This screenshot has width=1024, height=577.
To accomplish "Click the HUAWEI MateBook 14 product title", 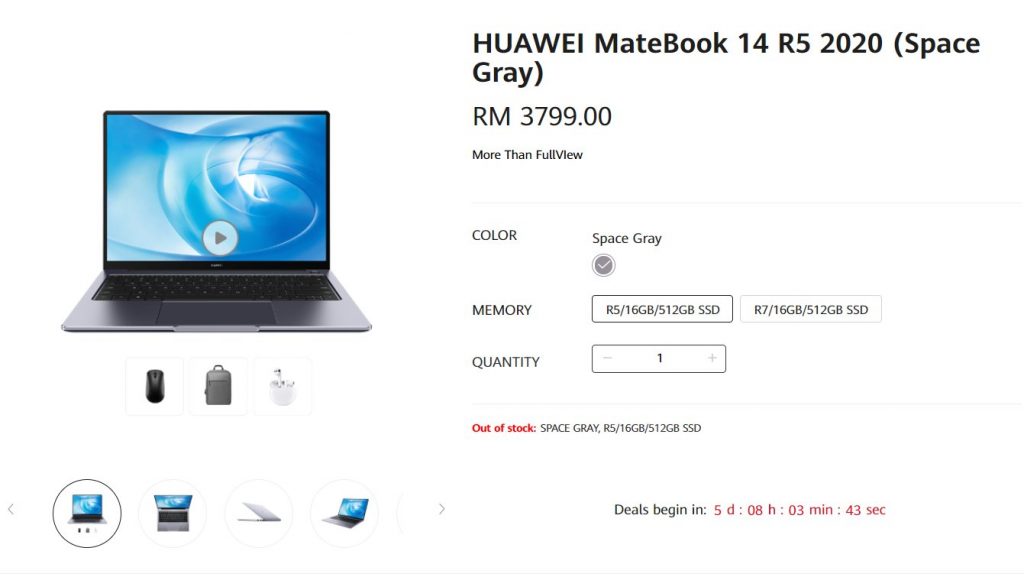I will pos(726,57).
